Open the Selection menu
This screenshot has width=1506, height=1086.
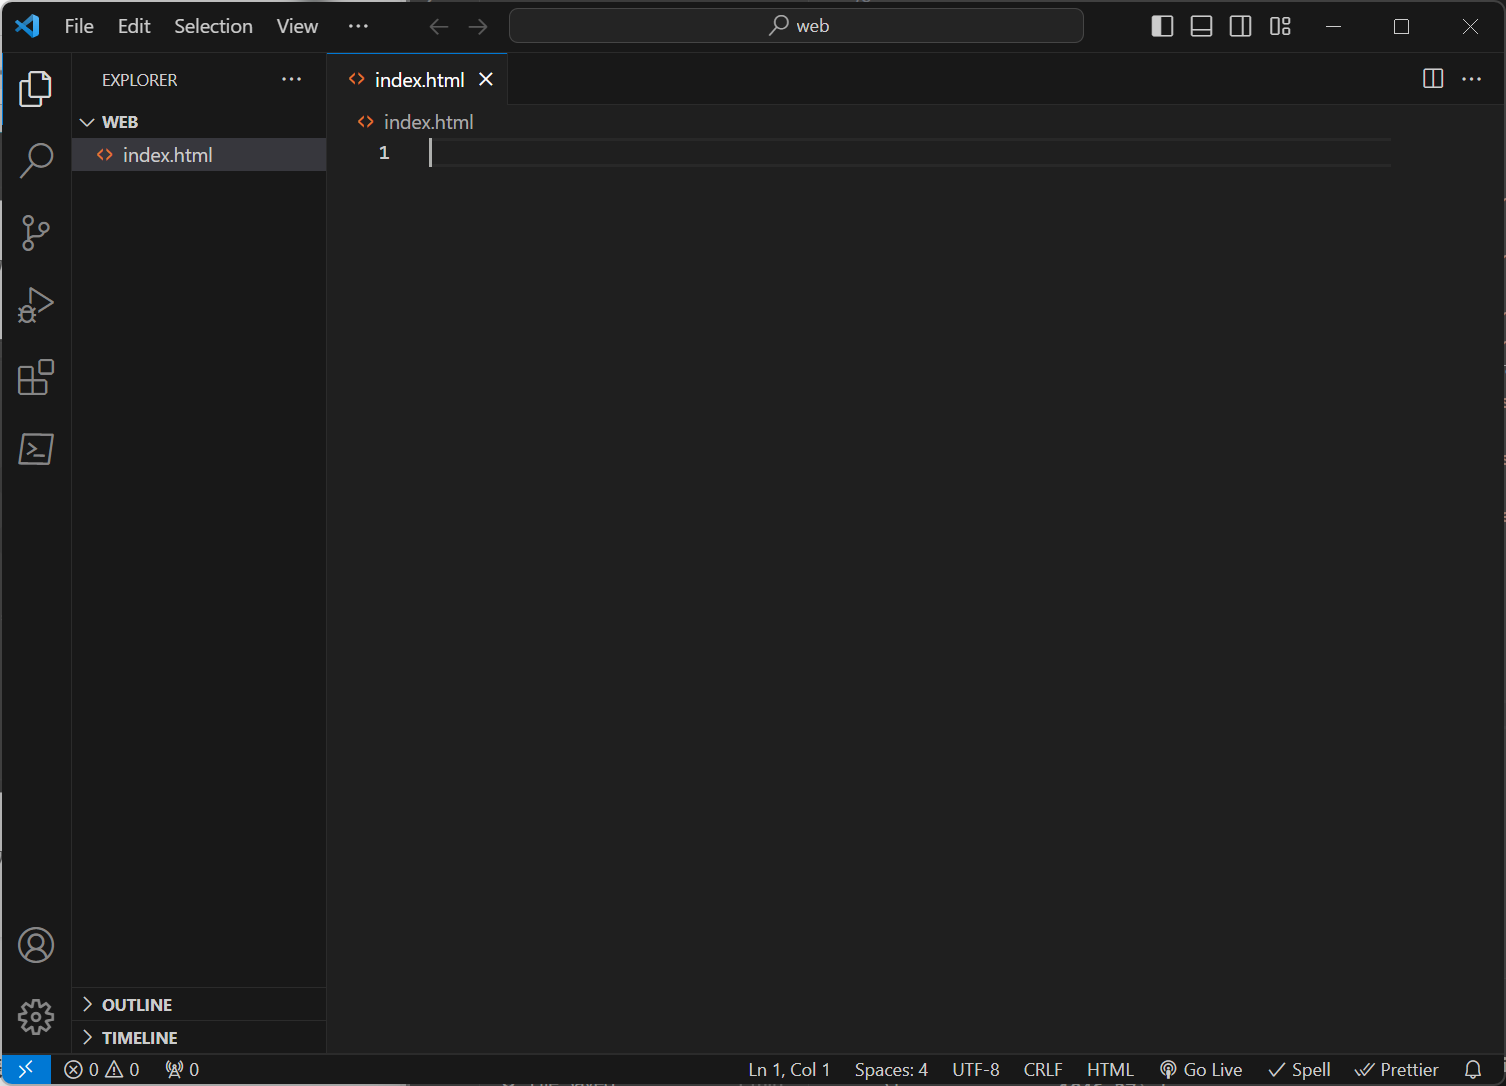[x=213, y=26]
